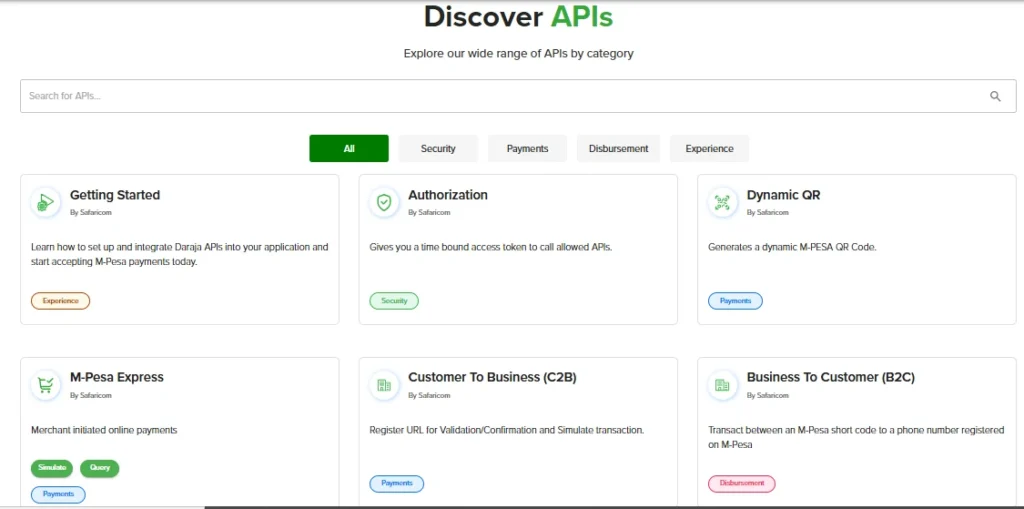Click 'By Safaricom' under Dynamic QR
This screenshot has width=1024, height=509.
coord(767,212)
